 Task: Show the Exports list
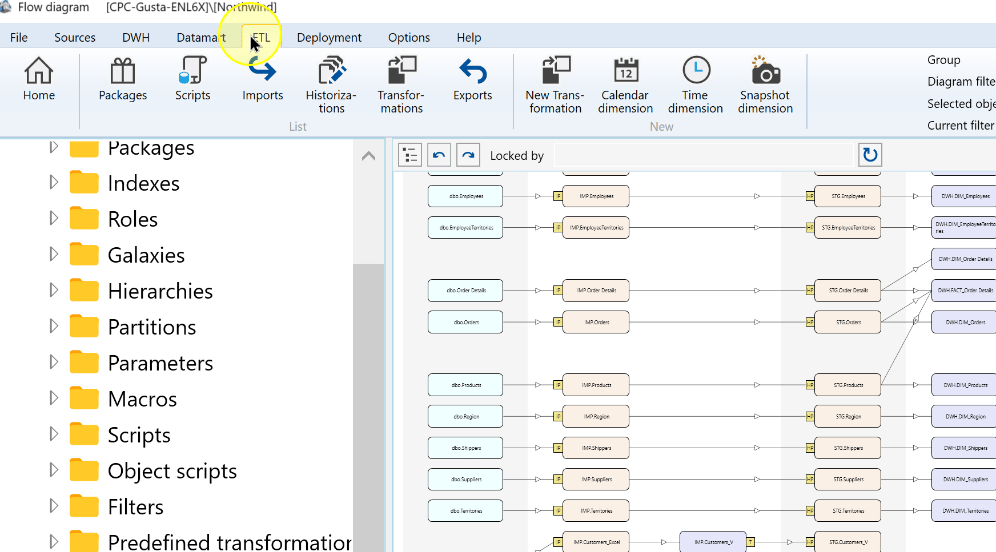click(473, 79)
